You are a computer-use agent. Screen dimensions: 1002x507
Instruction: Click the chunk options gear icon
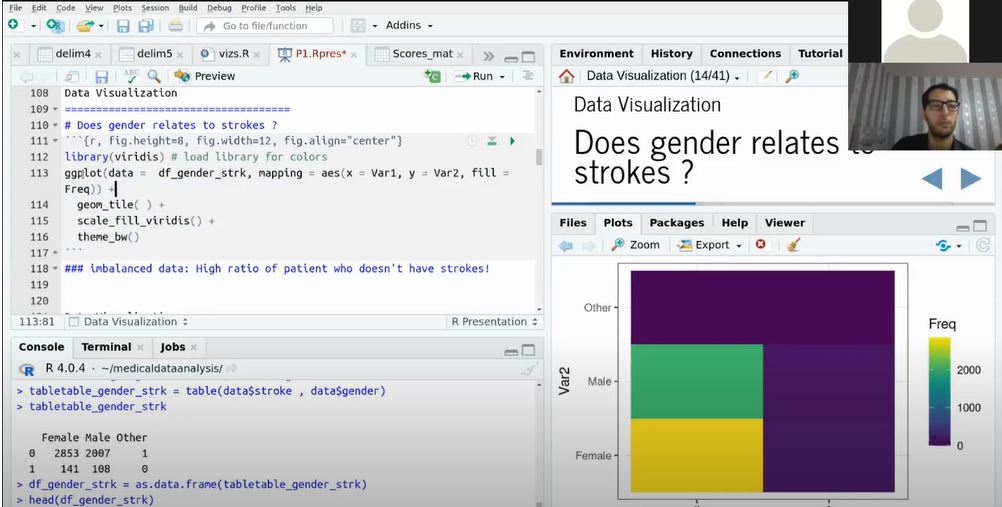[472, 141]
